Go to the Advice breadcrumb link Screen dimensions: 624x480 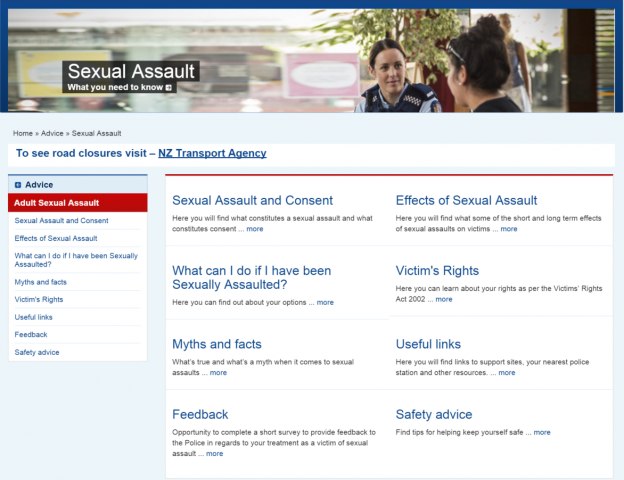(x=52, y=133)
